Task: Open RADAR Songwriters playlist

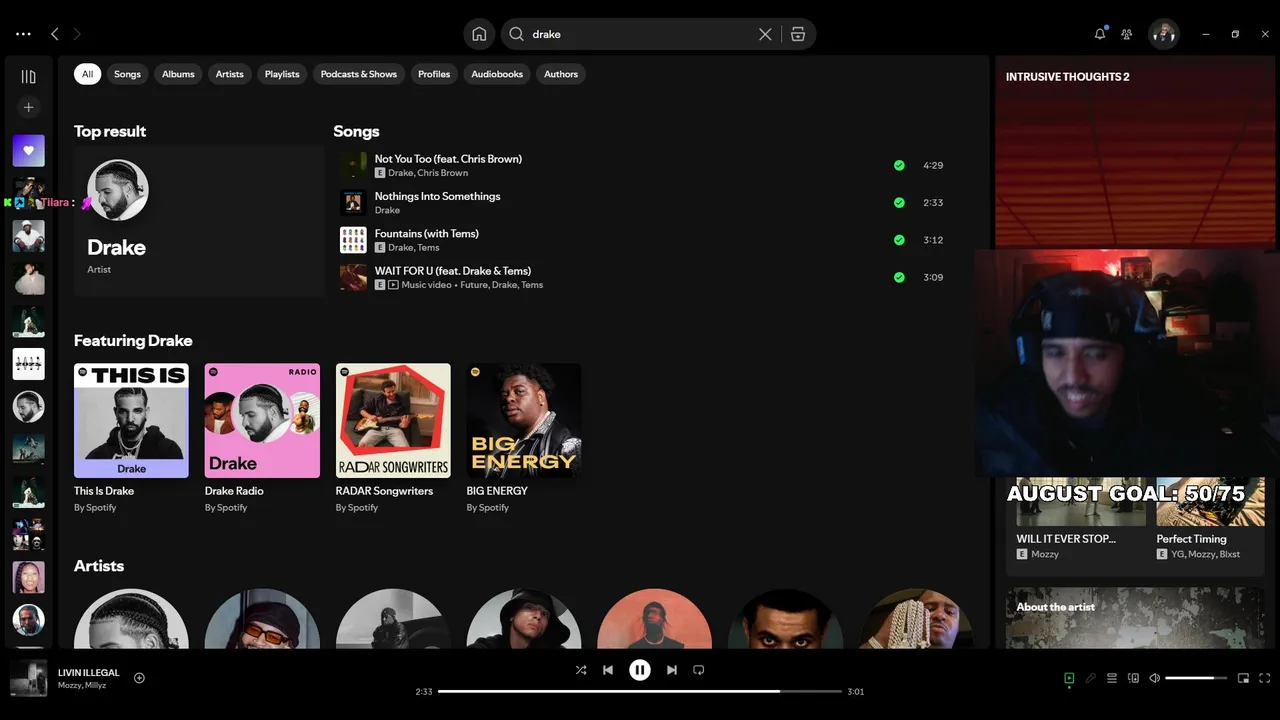Action: pyautogui.click(x=393, y=438)
